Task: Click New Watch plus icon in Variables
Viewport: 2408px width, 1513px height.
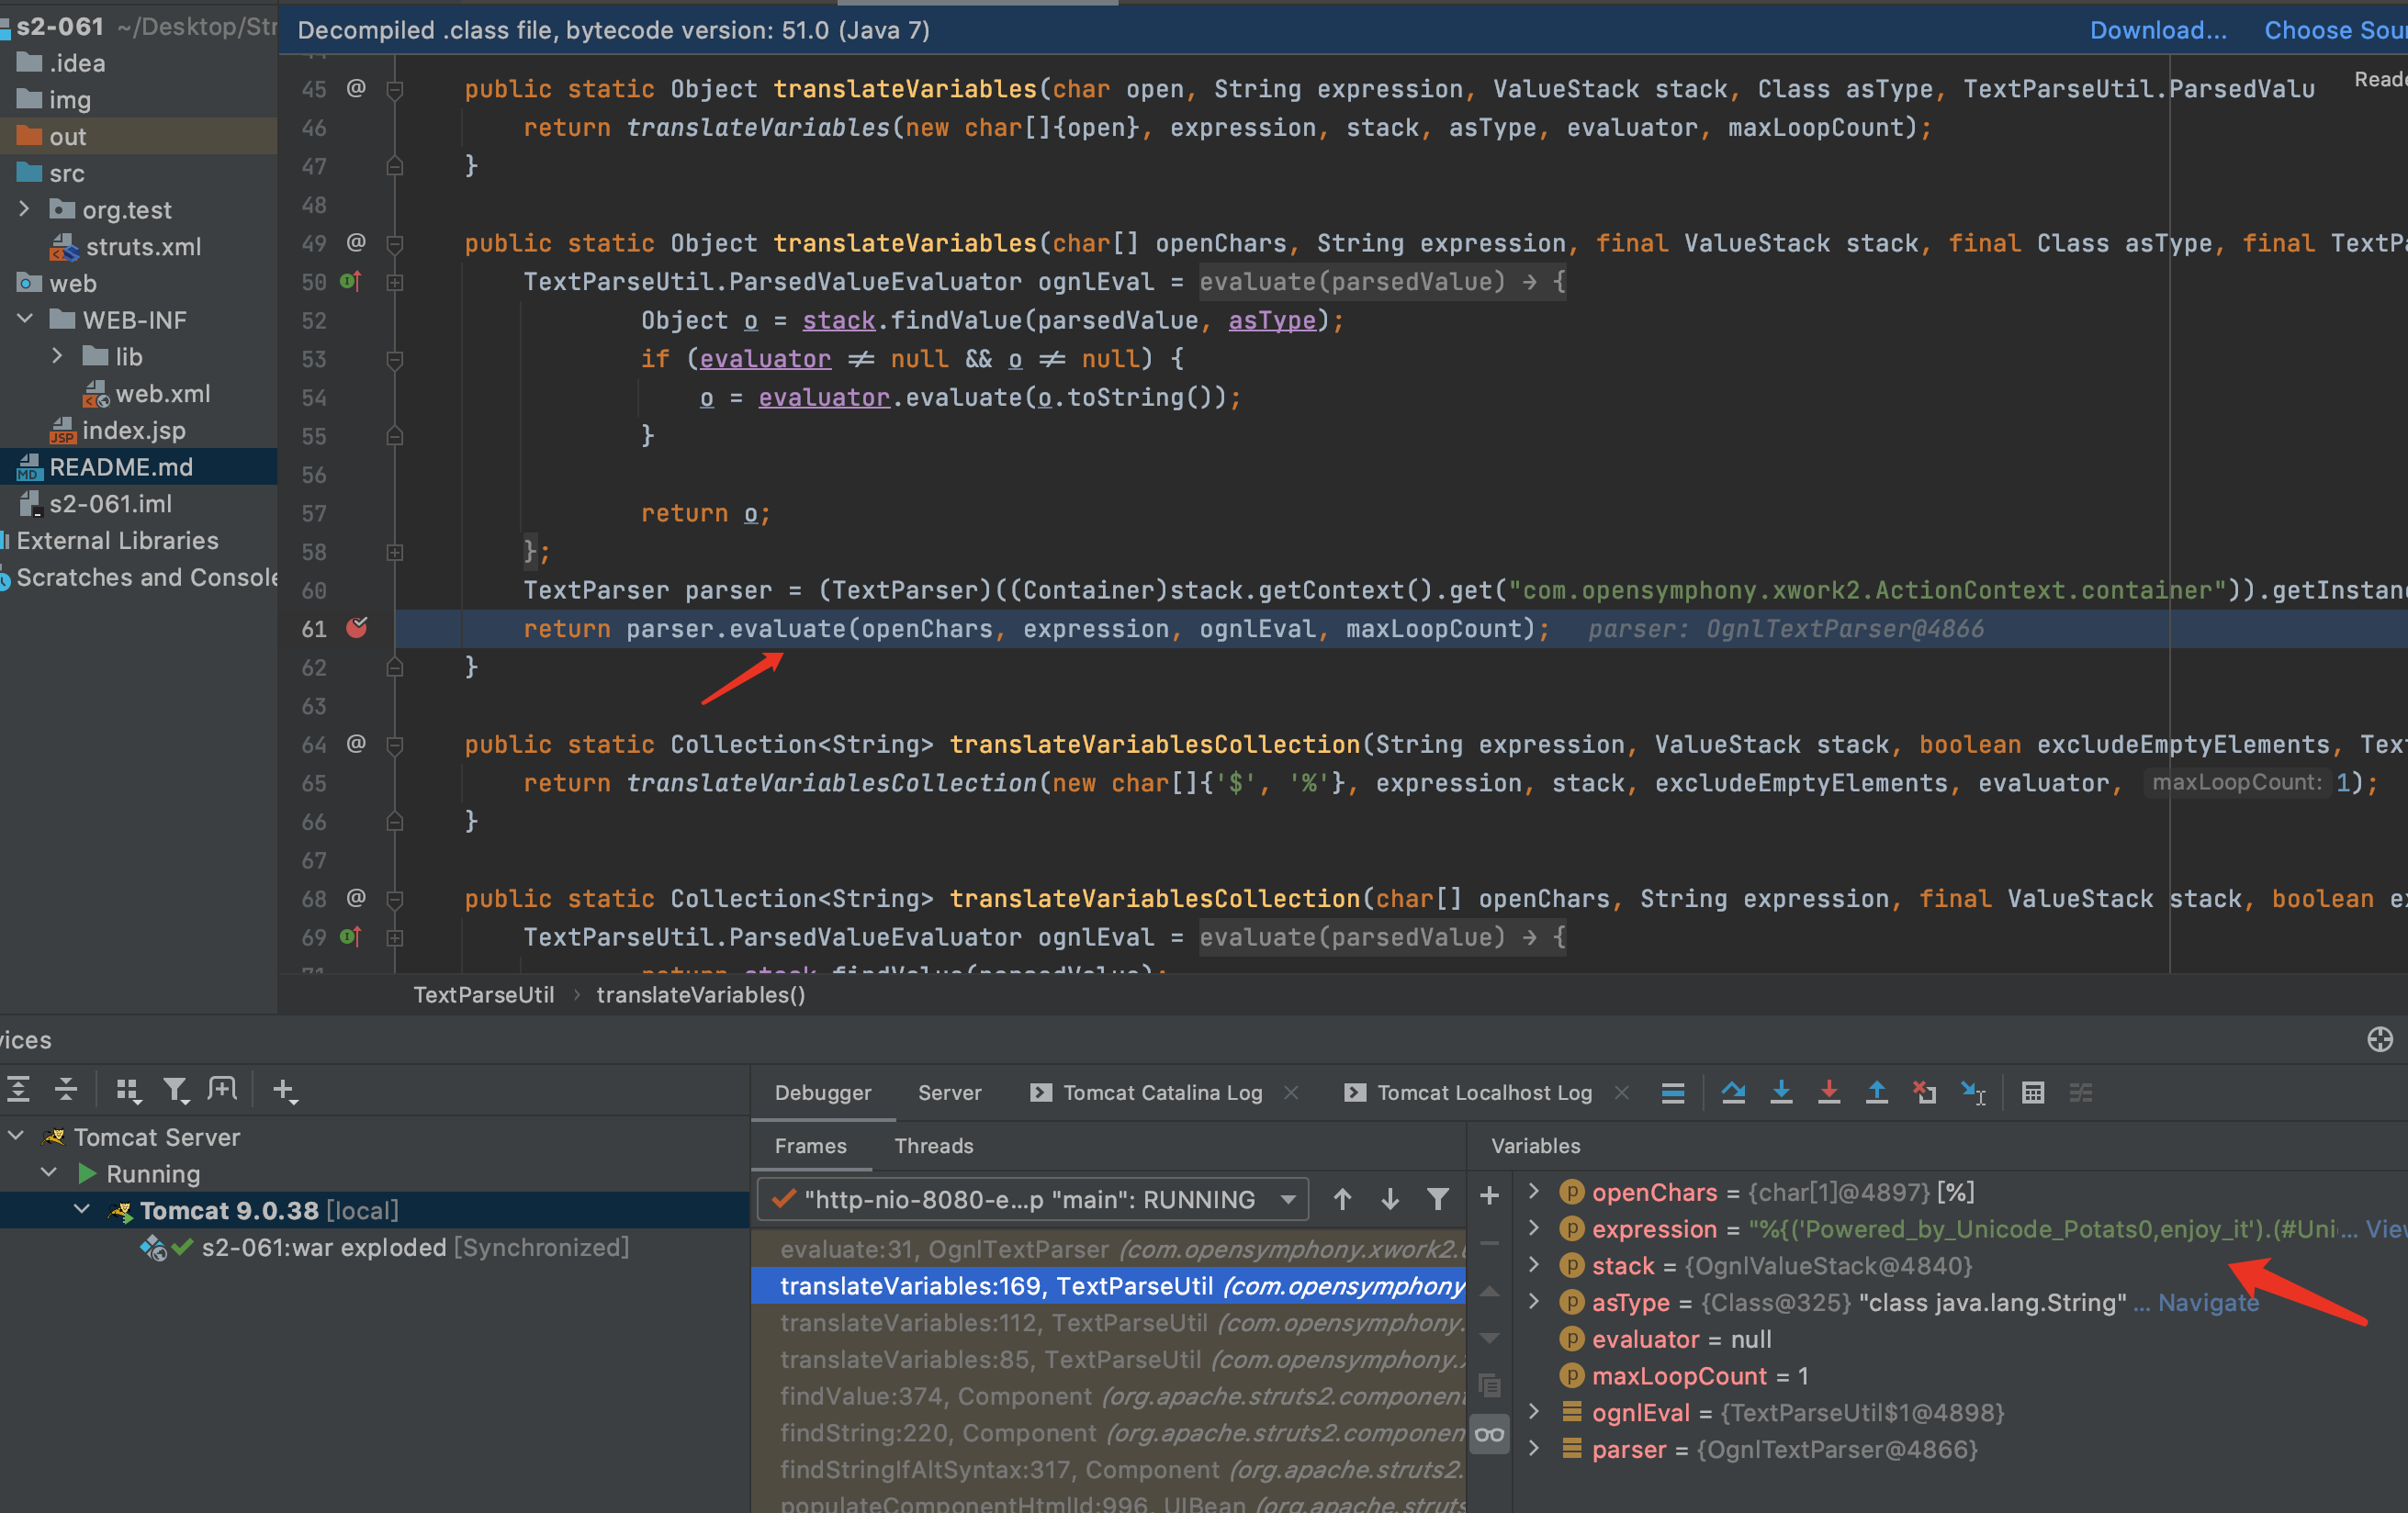Action: [x=1489, y=1195]
